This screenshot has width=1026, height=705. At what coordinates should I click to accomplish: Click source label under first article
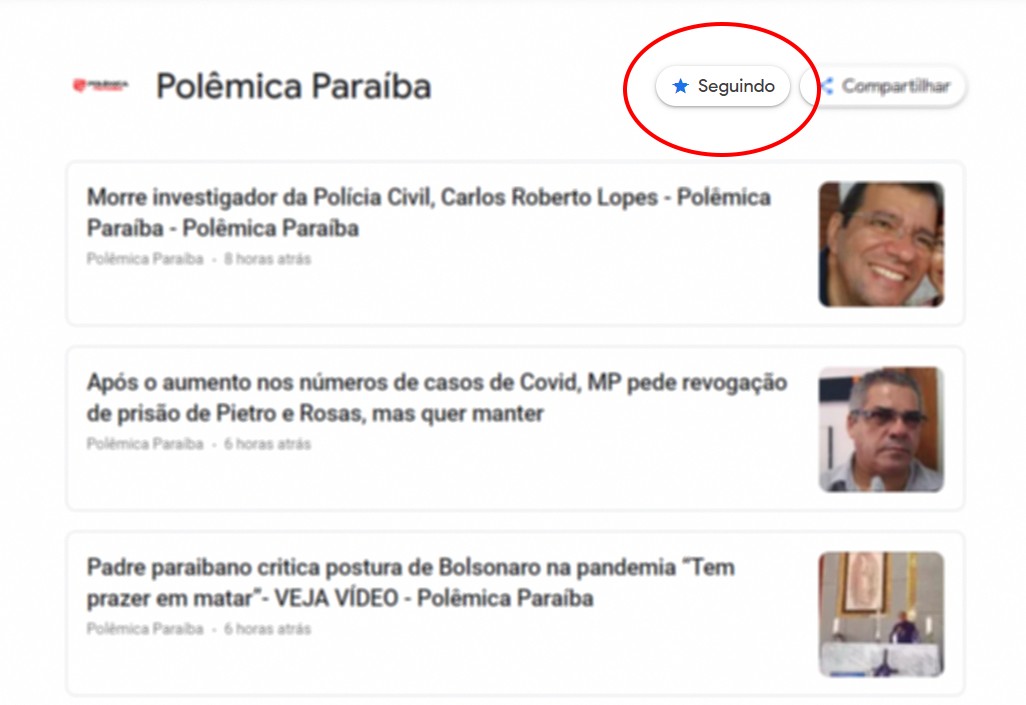click(145, 259)
